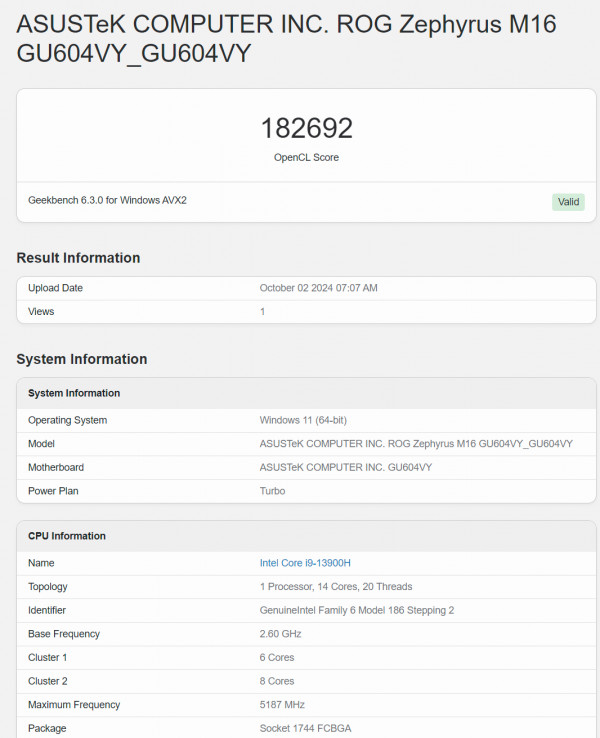The width and height of the screenshot is (600, 738).
Task: Click the Cluster 1 label
Action: pos(48,658)
